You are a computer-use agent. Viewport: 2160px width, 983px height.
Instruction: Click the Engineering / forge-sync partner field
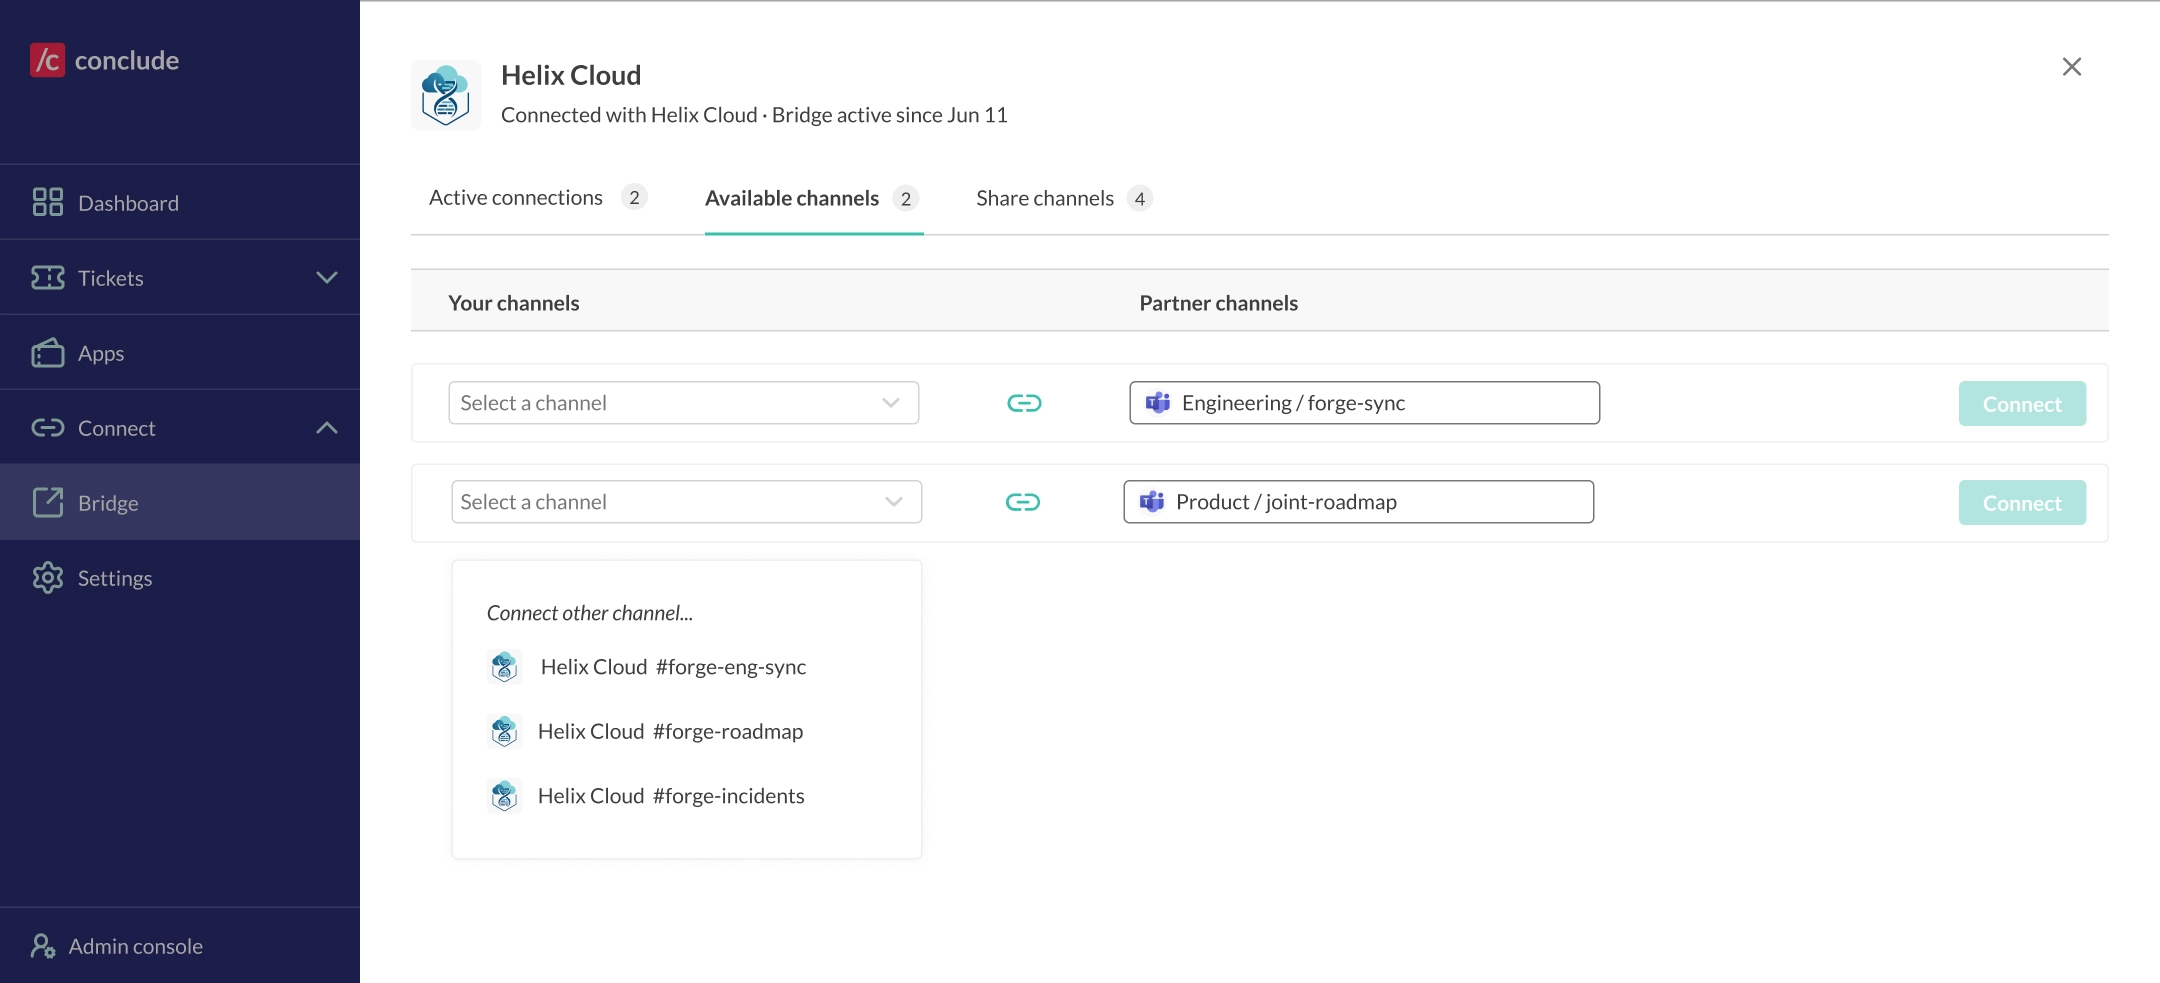(1364, 403)
